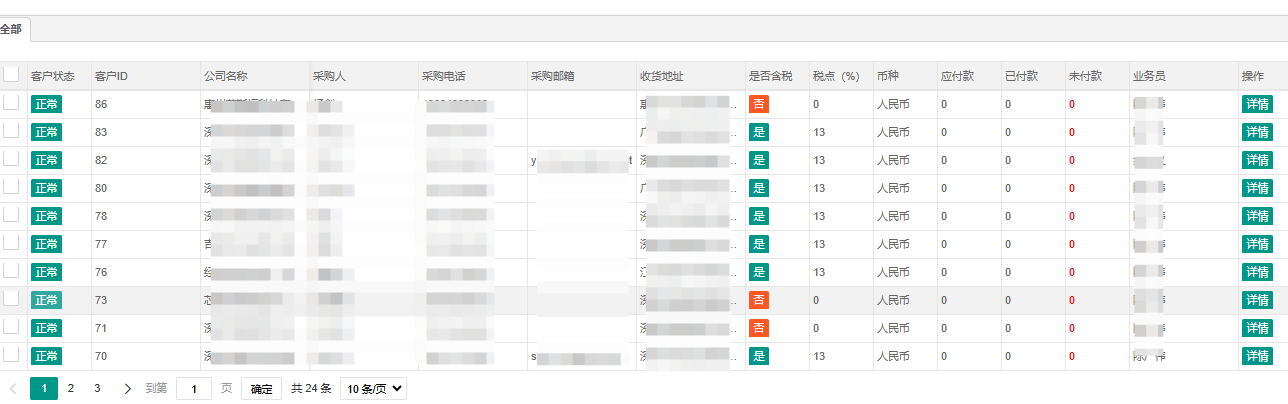Click the tax rate 13 in row ID 78
Image resolution: width=1288 pixels, height=404 pixels.
819,216
